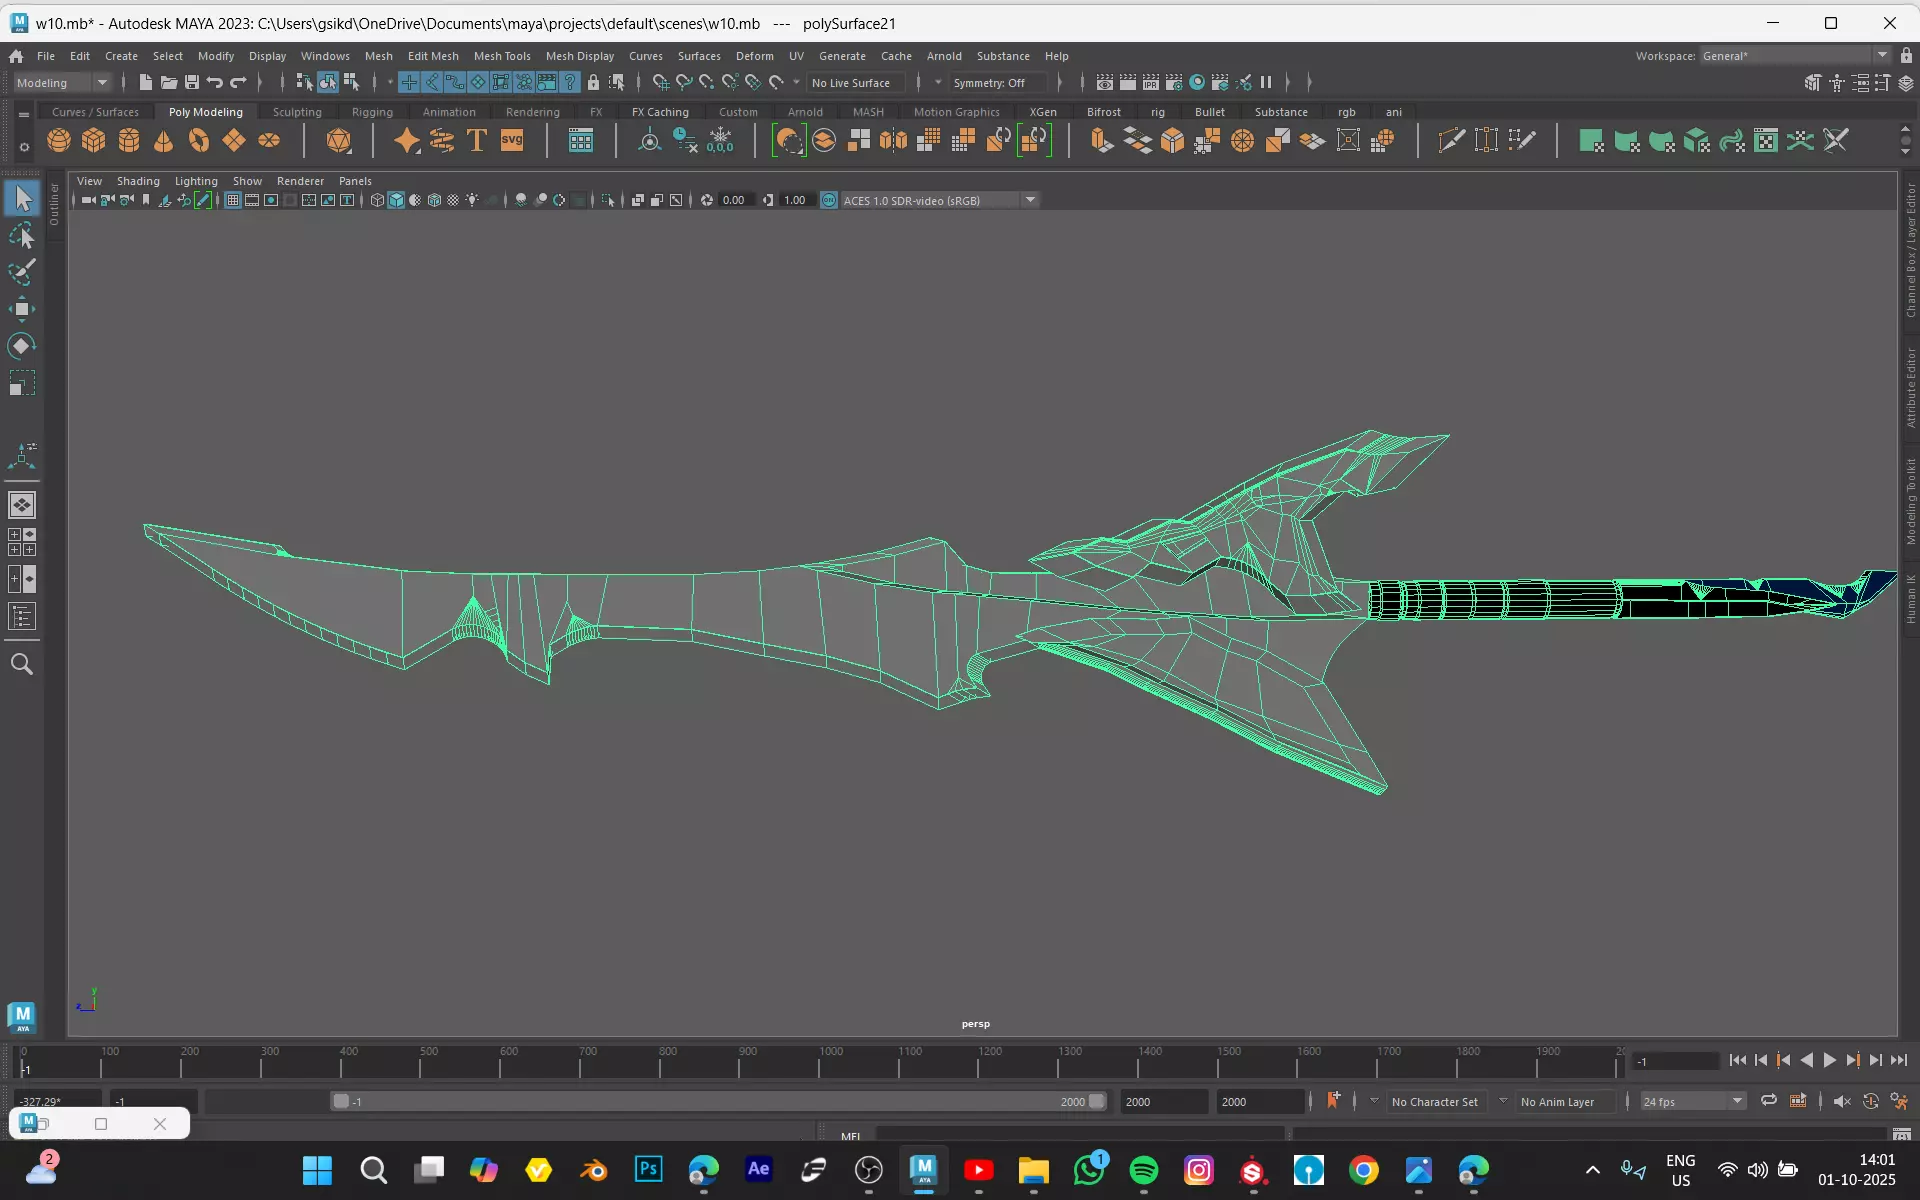This screenshot has height=1200, width=1920.
Task: Open the 24 fps frame rate dropdown
Action: point(1692,1101)
